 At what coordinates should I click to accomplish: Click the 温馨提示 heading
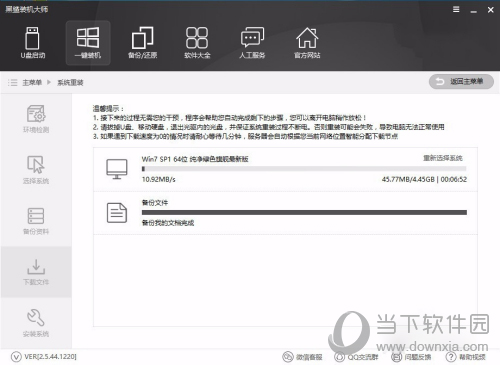click(x=108, y=108)
